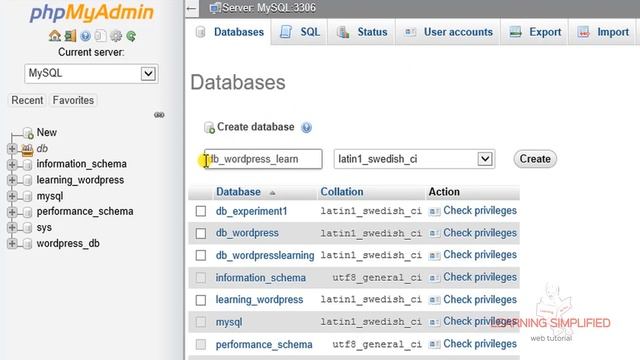Image resolution: width=640 pixels, height=360 pixels.
Task: Reload navigation panel green refresh icon
Action: [x=131, y=36]
